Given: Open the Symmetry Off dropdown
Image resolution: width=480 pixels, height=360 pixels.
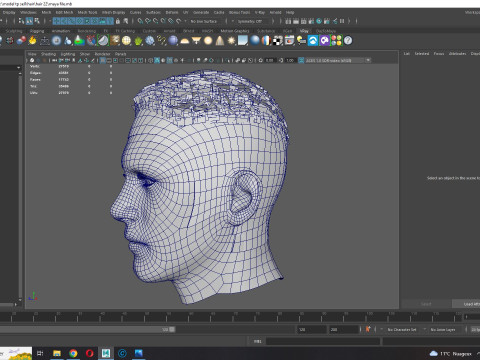Looking at the screenshot, I should pyautogui.click(x=252, y=21).
